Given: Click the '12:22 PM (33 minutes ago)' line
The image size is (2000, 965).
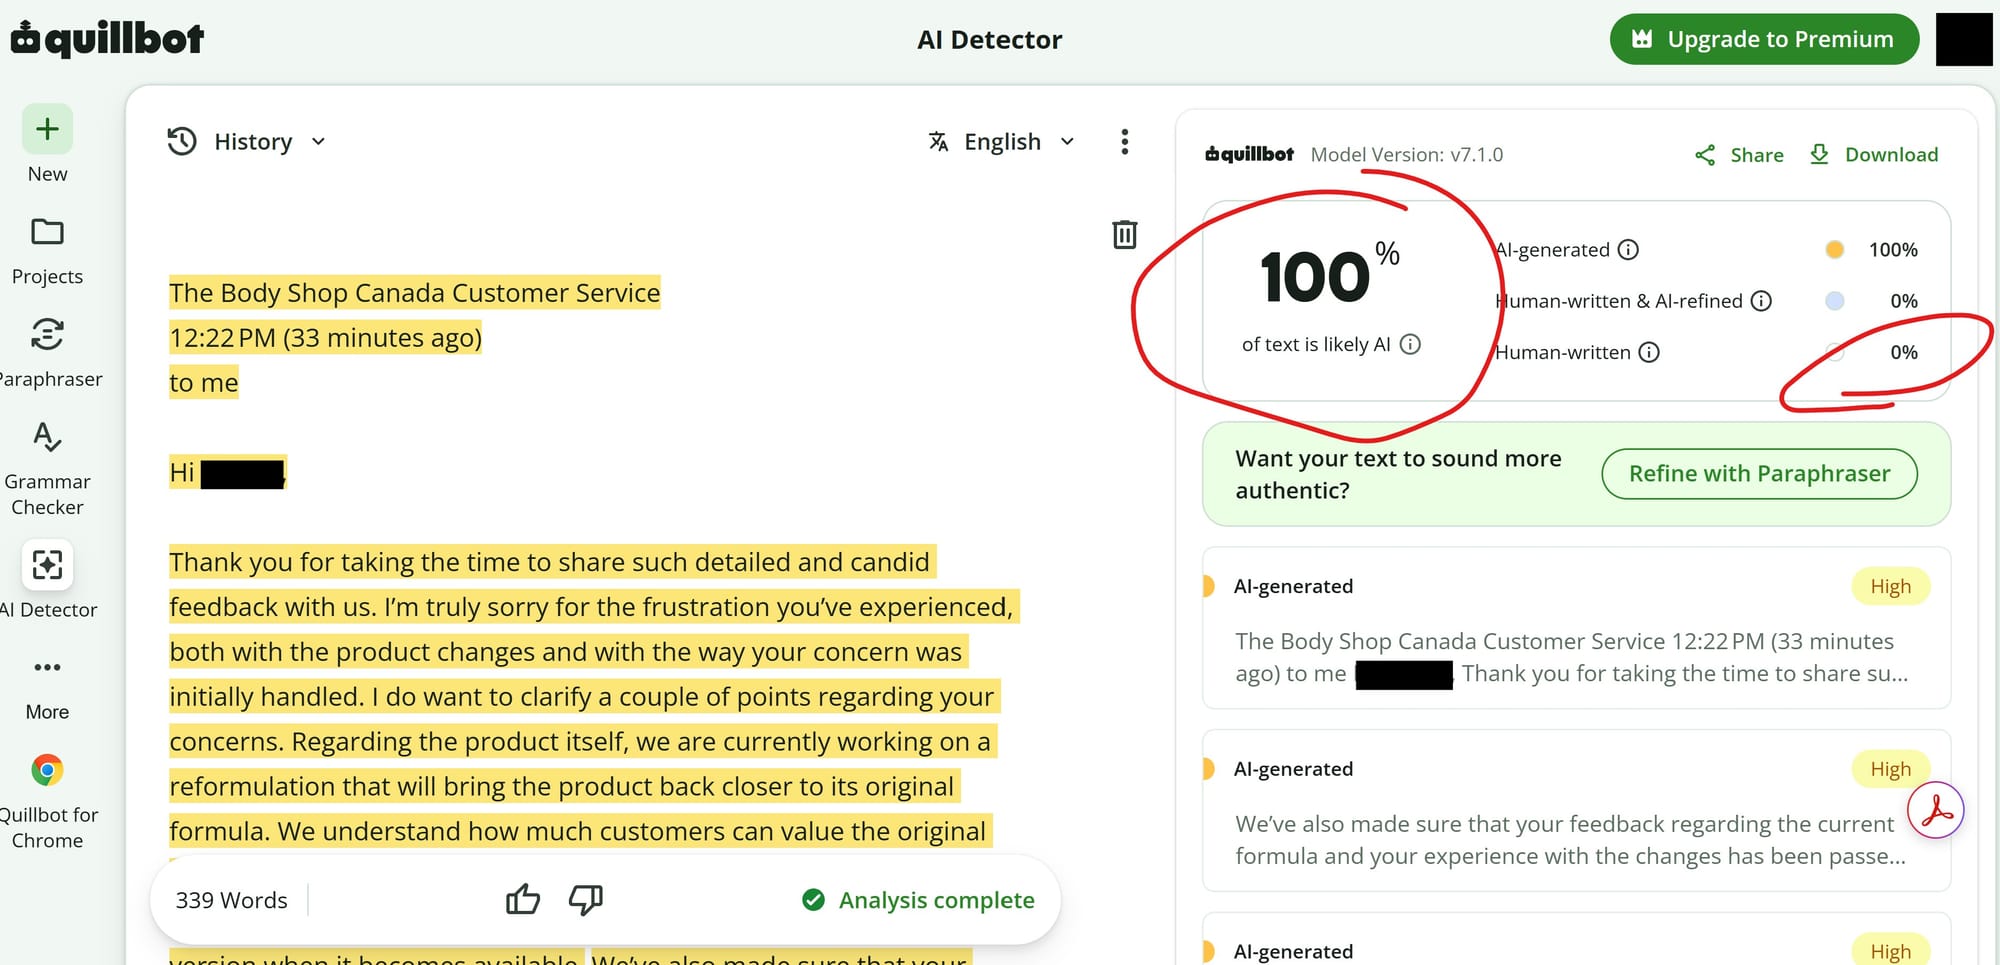Looking at the screenshot, I should (x=325, y=337).
